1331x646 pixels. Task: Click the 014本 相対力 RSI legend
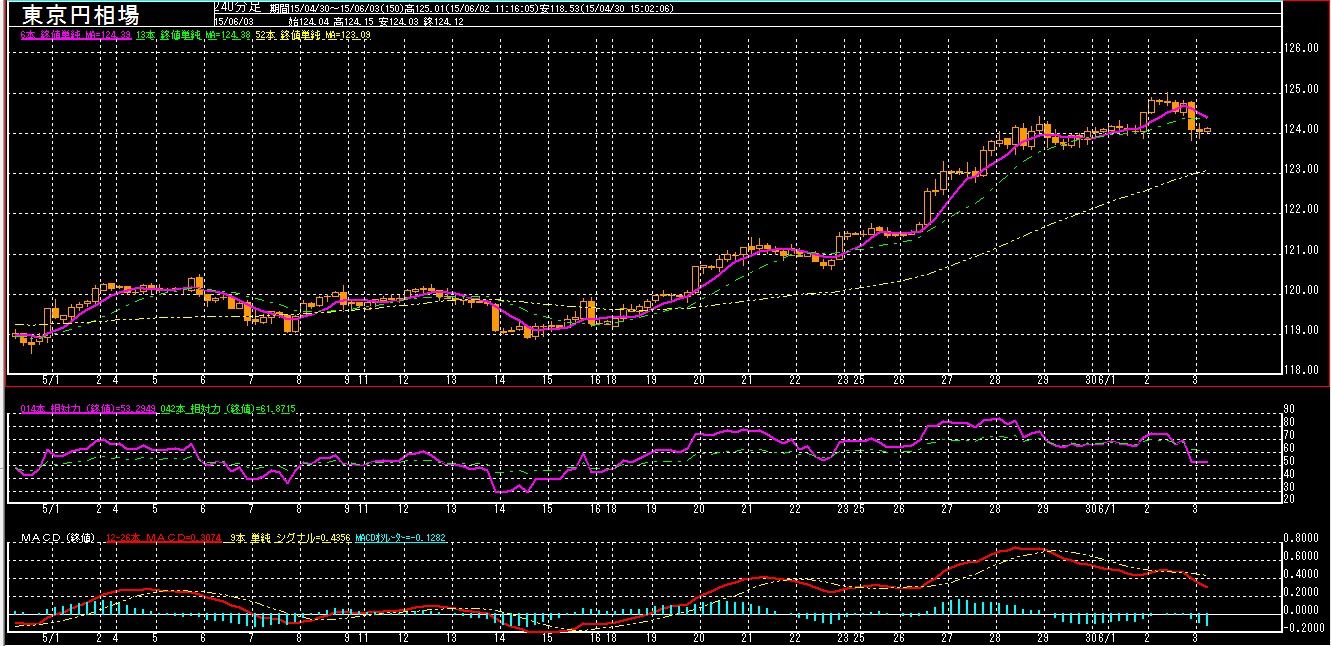pos(87,409)
